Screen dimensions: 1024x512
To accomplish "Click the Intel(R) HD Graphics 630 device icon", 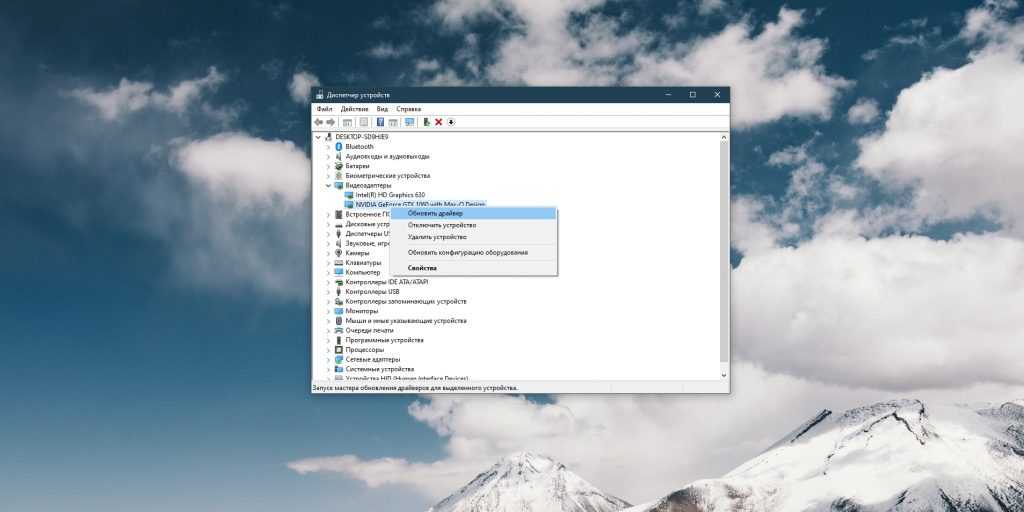I will 349,195.
